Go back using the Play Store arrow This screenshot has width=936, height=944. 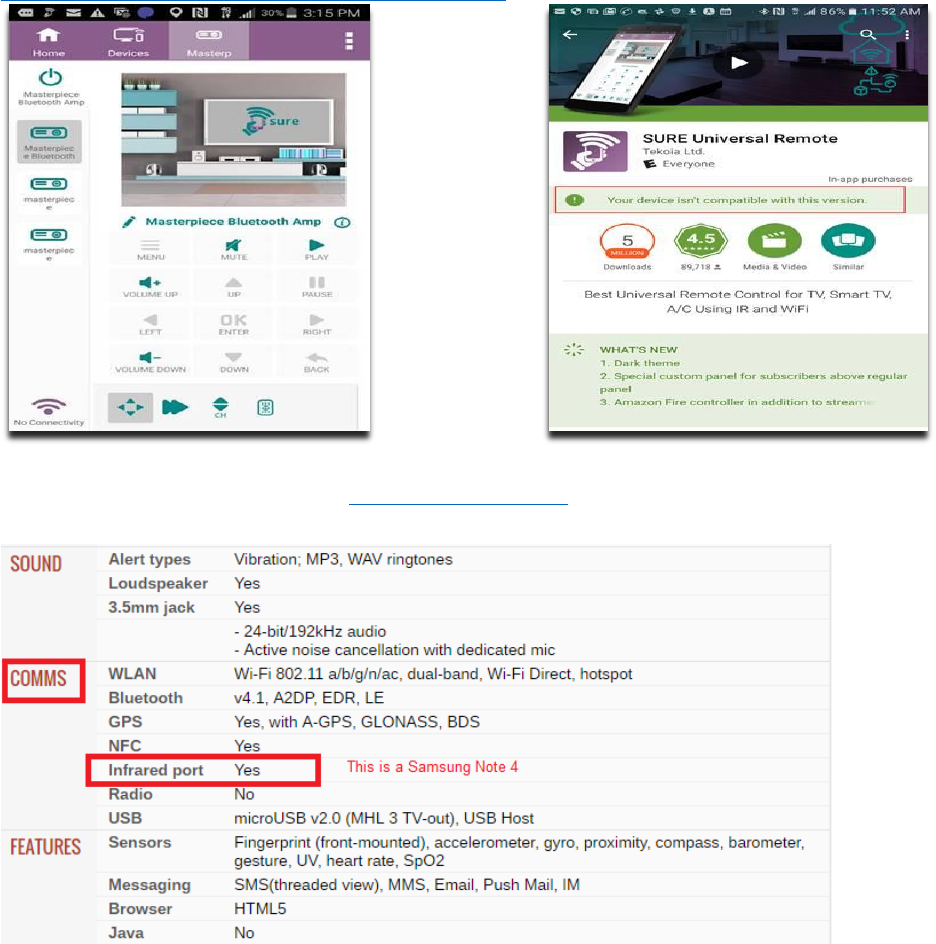pyautogui.click(x=569, y=34)
